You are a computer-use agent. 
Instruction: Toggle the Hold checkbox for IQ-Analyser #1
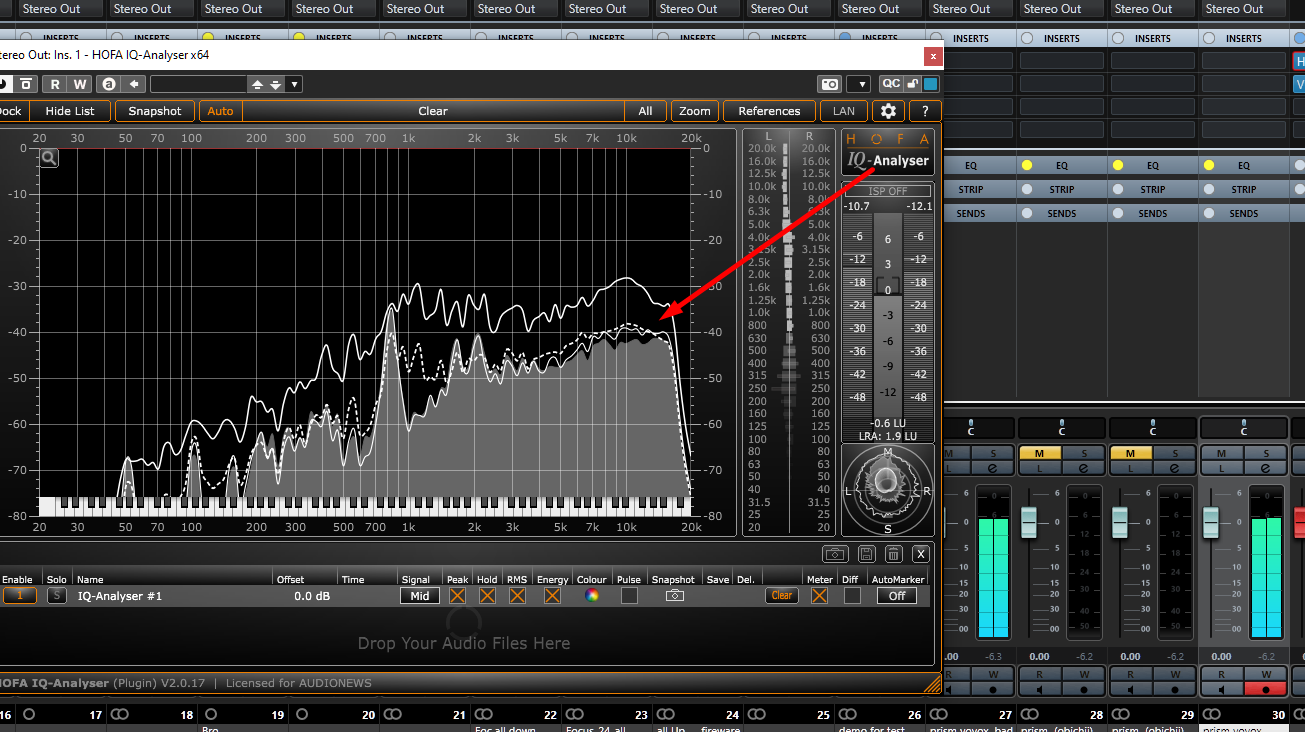point(487,596)
